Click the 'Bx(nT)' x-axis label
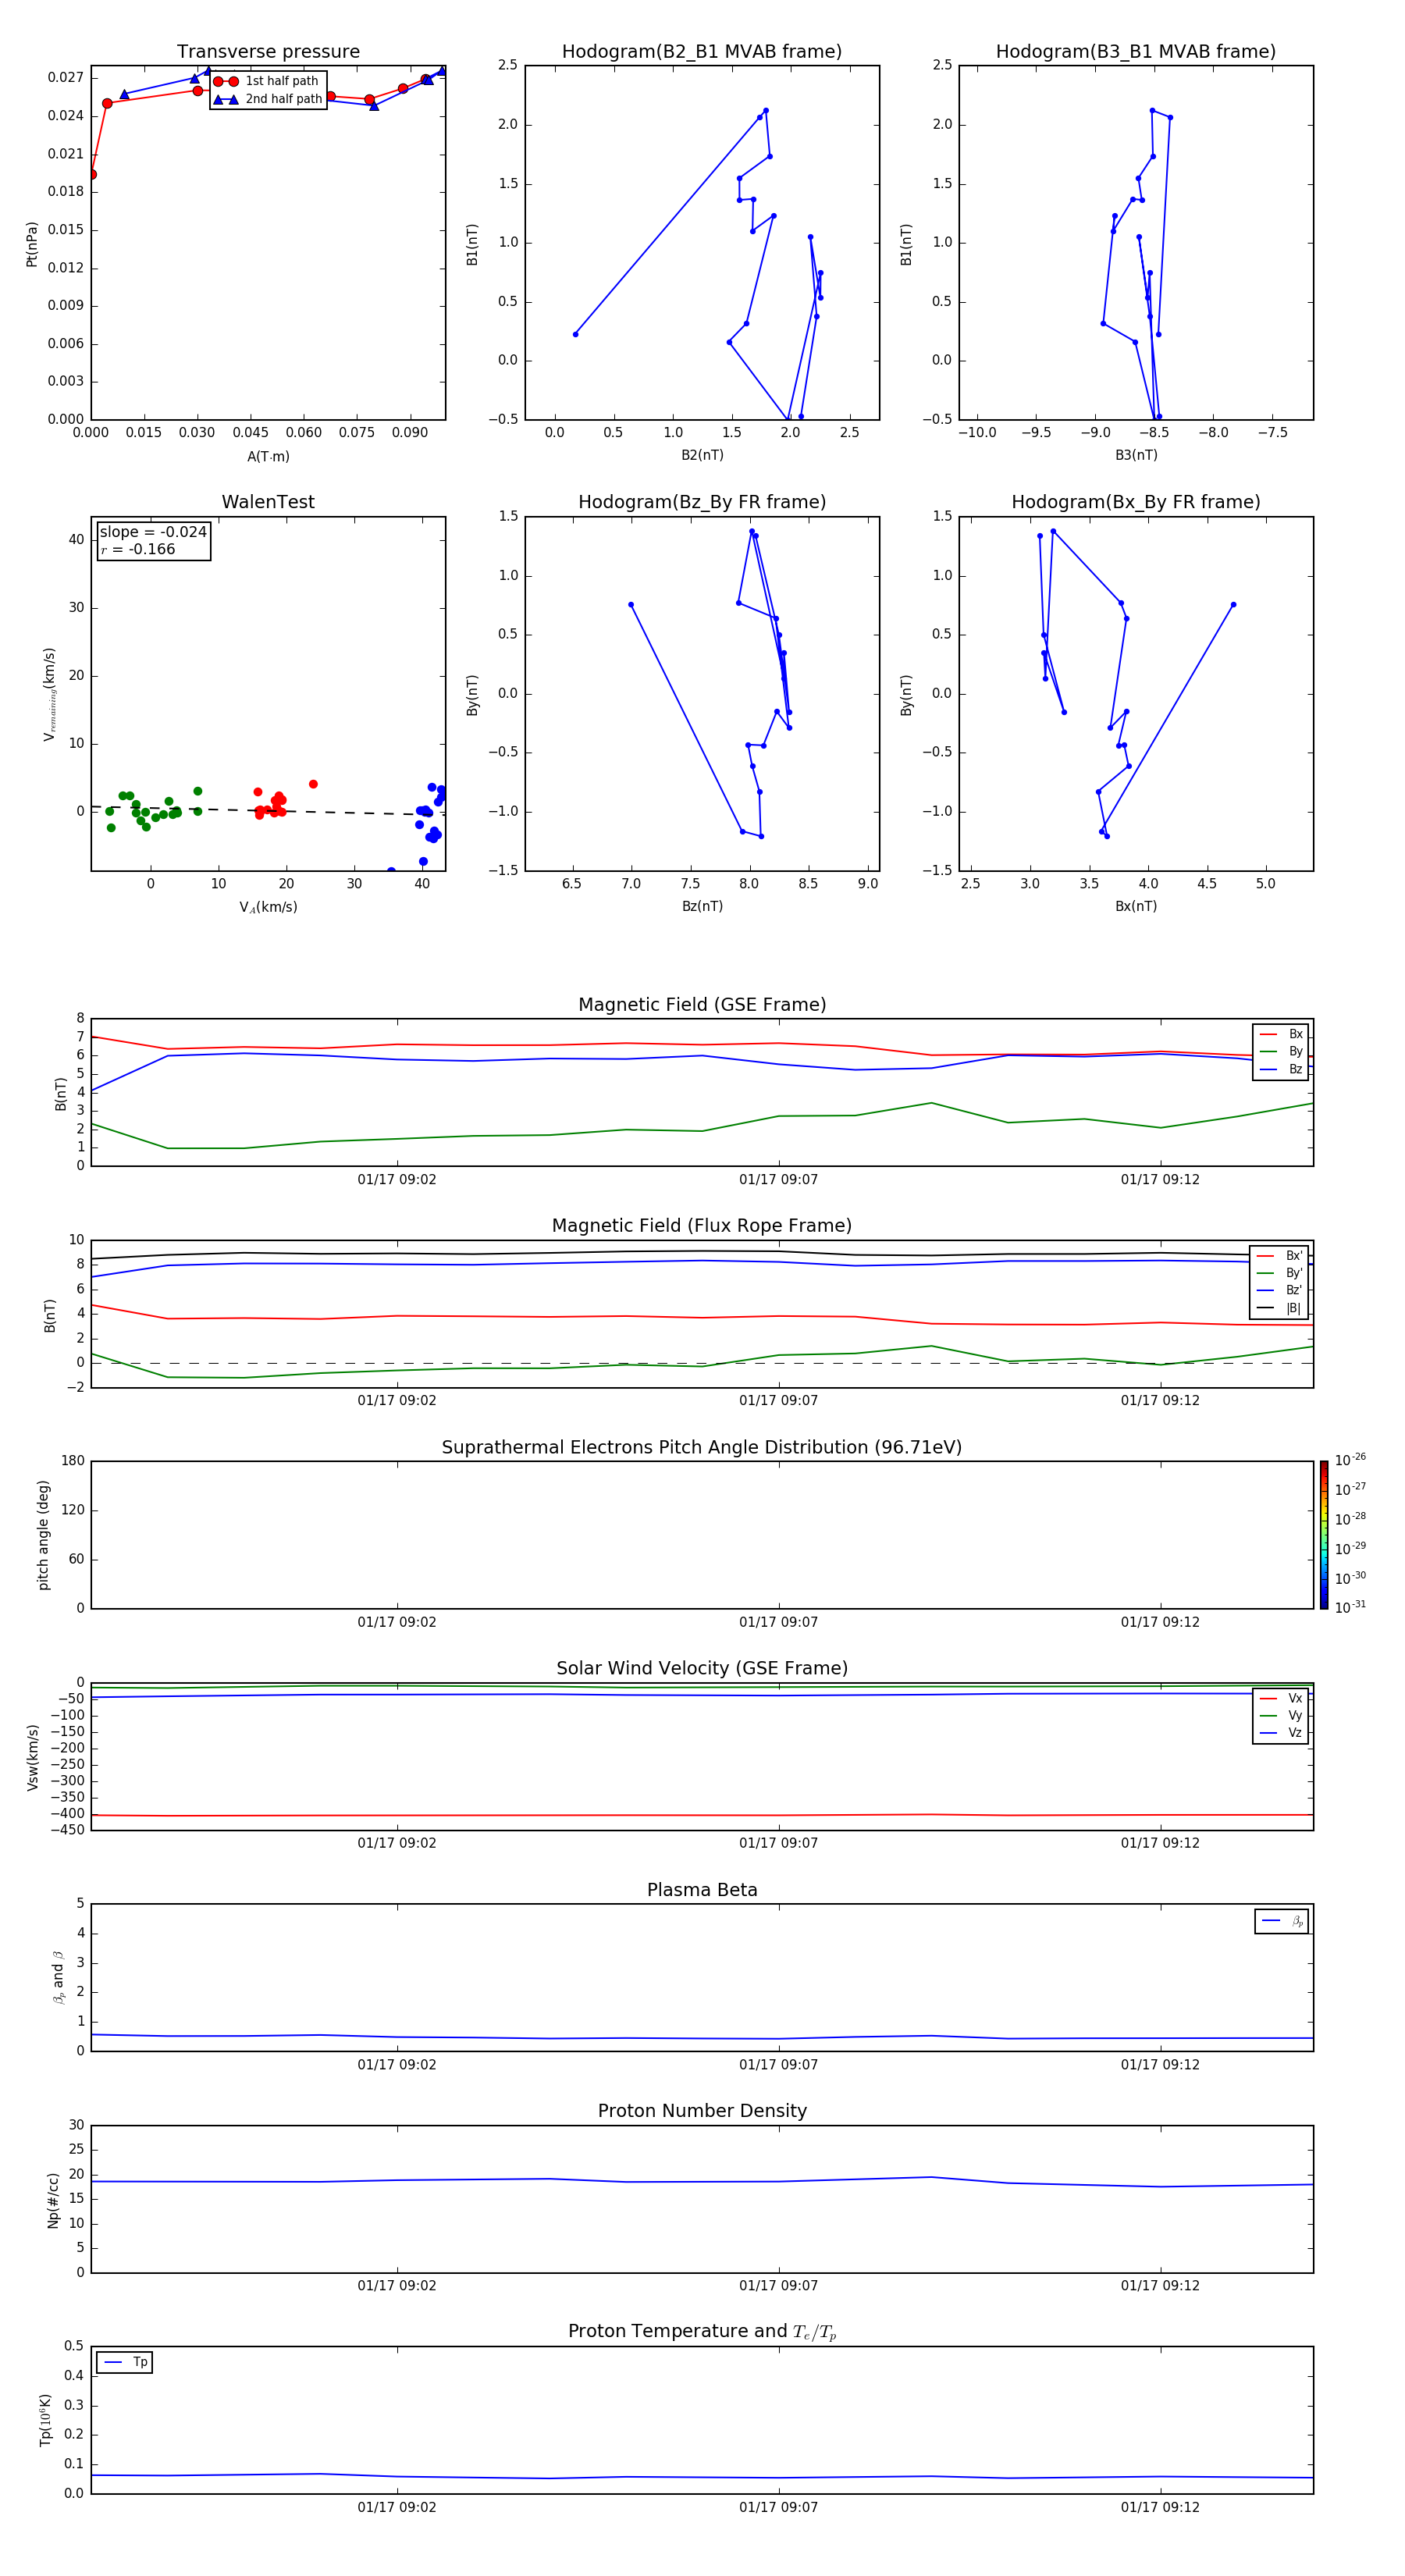The image size is (1405, 2576). point(1136,906)
